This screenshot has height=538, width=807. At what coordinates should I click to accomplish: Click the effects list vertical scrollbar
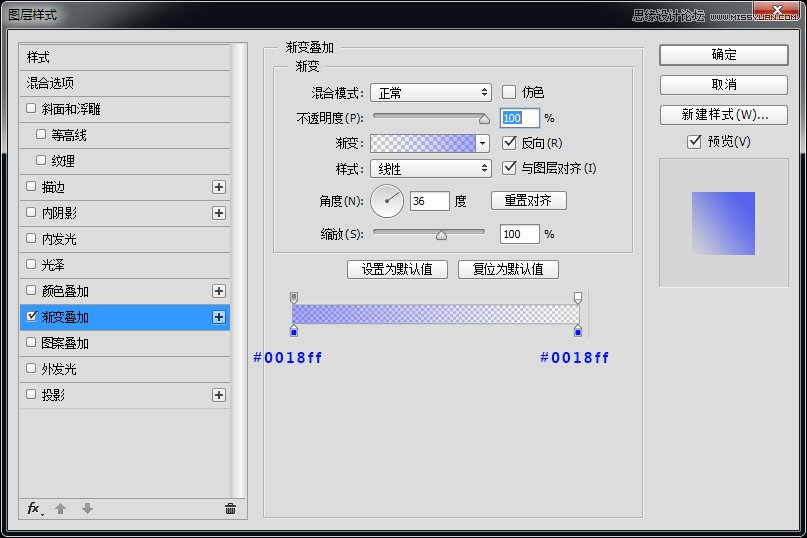237,270
